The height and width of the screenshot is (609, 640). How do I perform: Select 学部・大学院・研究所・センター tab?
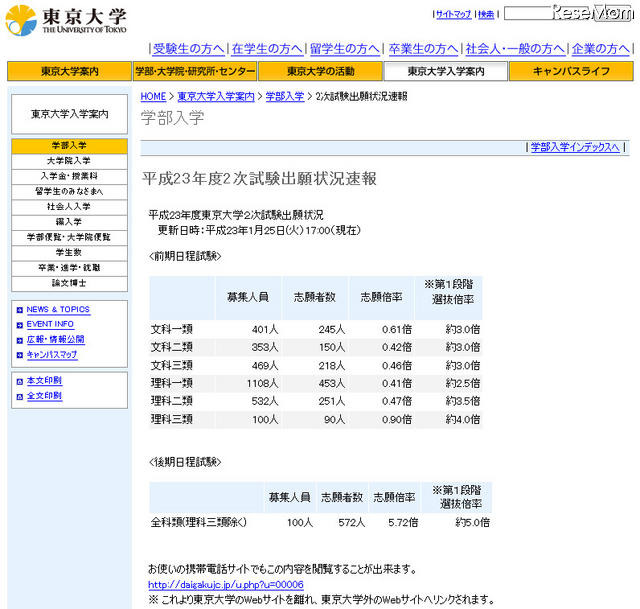click(195, 71)
